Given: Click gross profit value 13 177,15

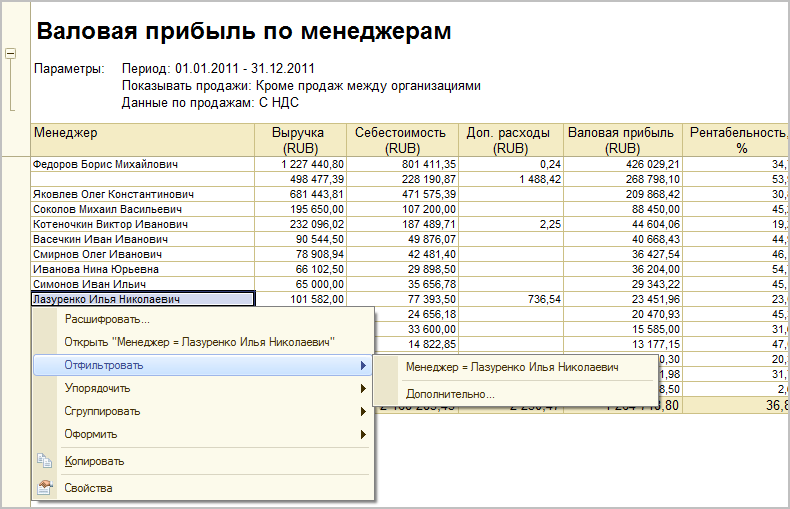Looking at the screenshot, I should [x=656, y=344].
